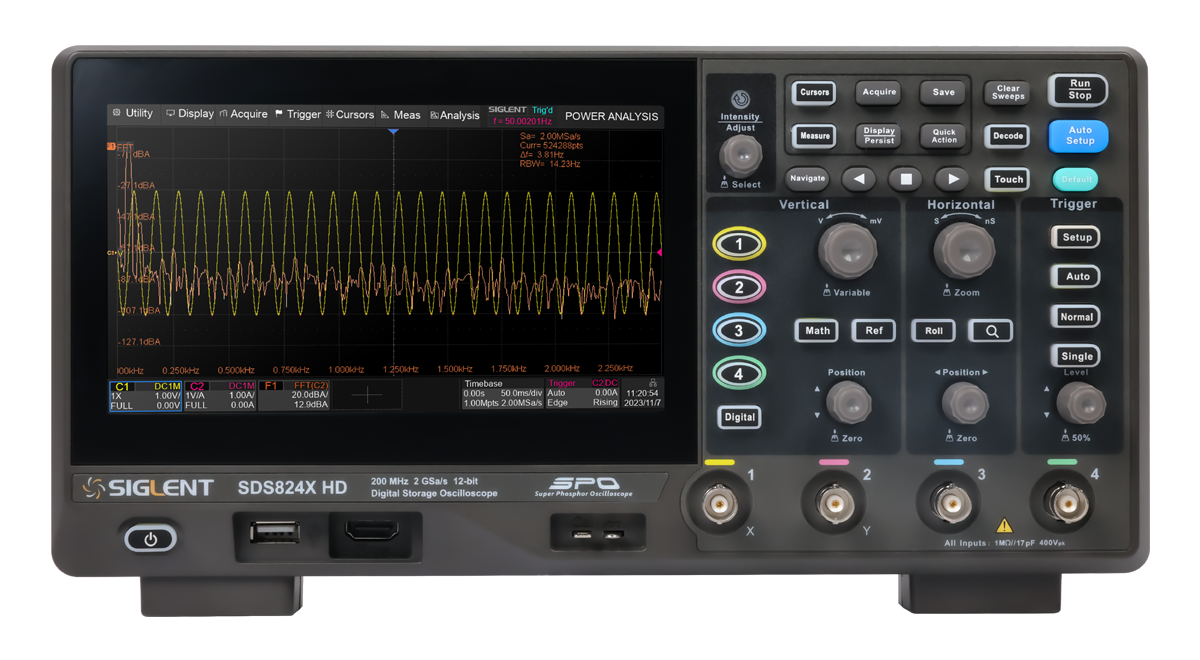Expand the F1 FFT(C2) math descriptor box

point(294,394)
